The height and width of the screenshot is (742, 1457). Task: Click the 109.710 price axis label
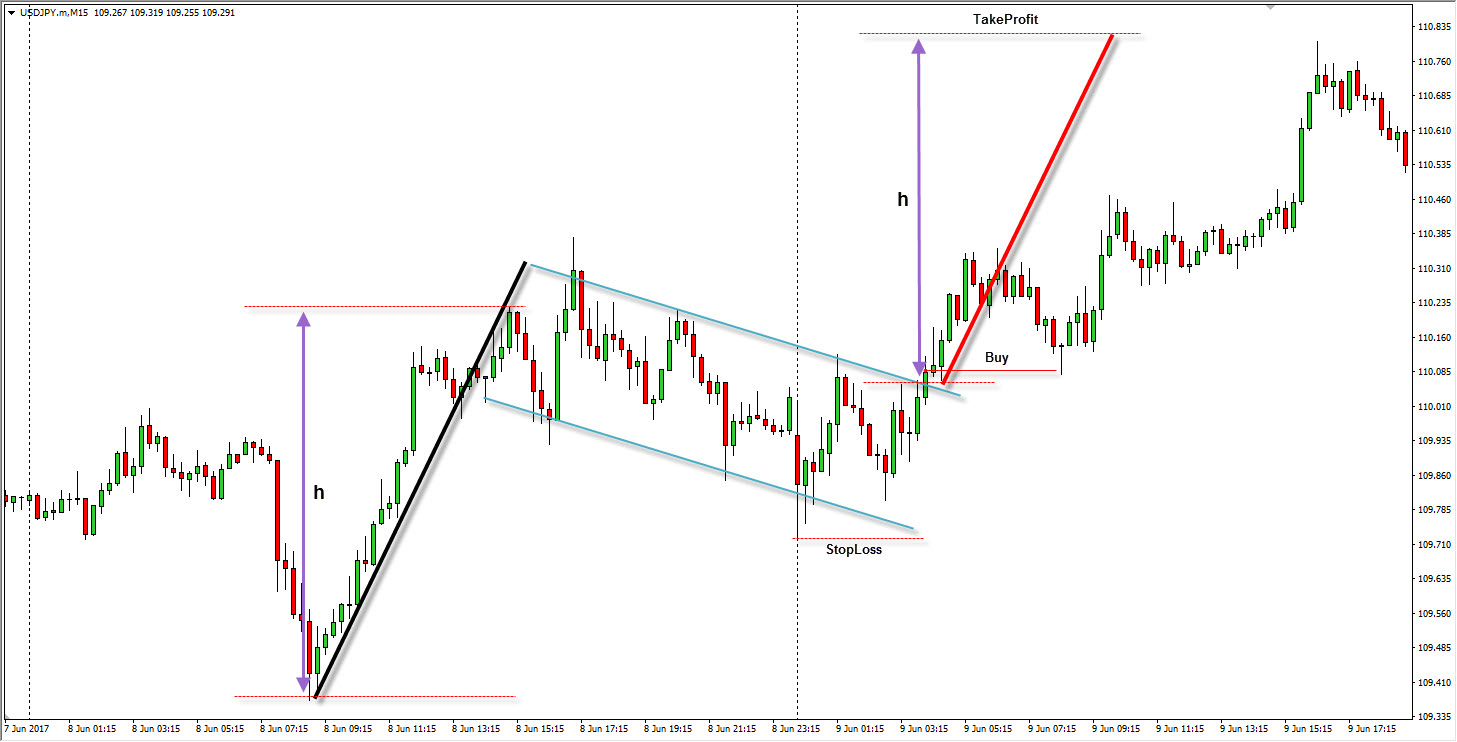tap(1434, 545)
